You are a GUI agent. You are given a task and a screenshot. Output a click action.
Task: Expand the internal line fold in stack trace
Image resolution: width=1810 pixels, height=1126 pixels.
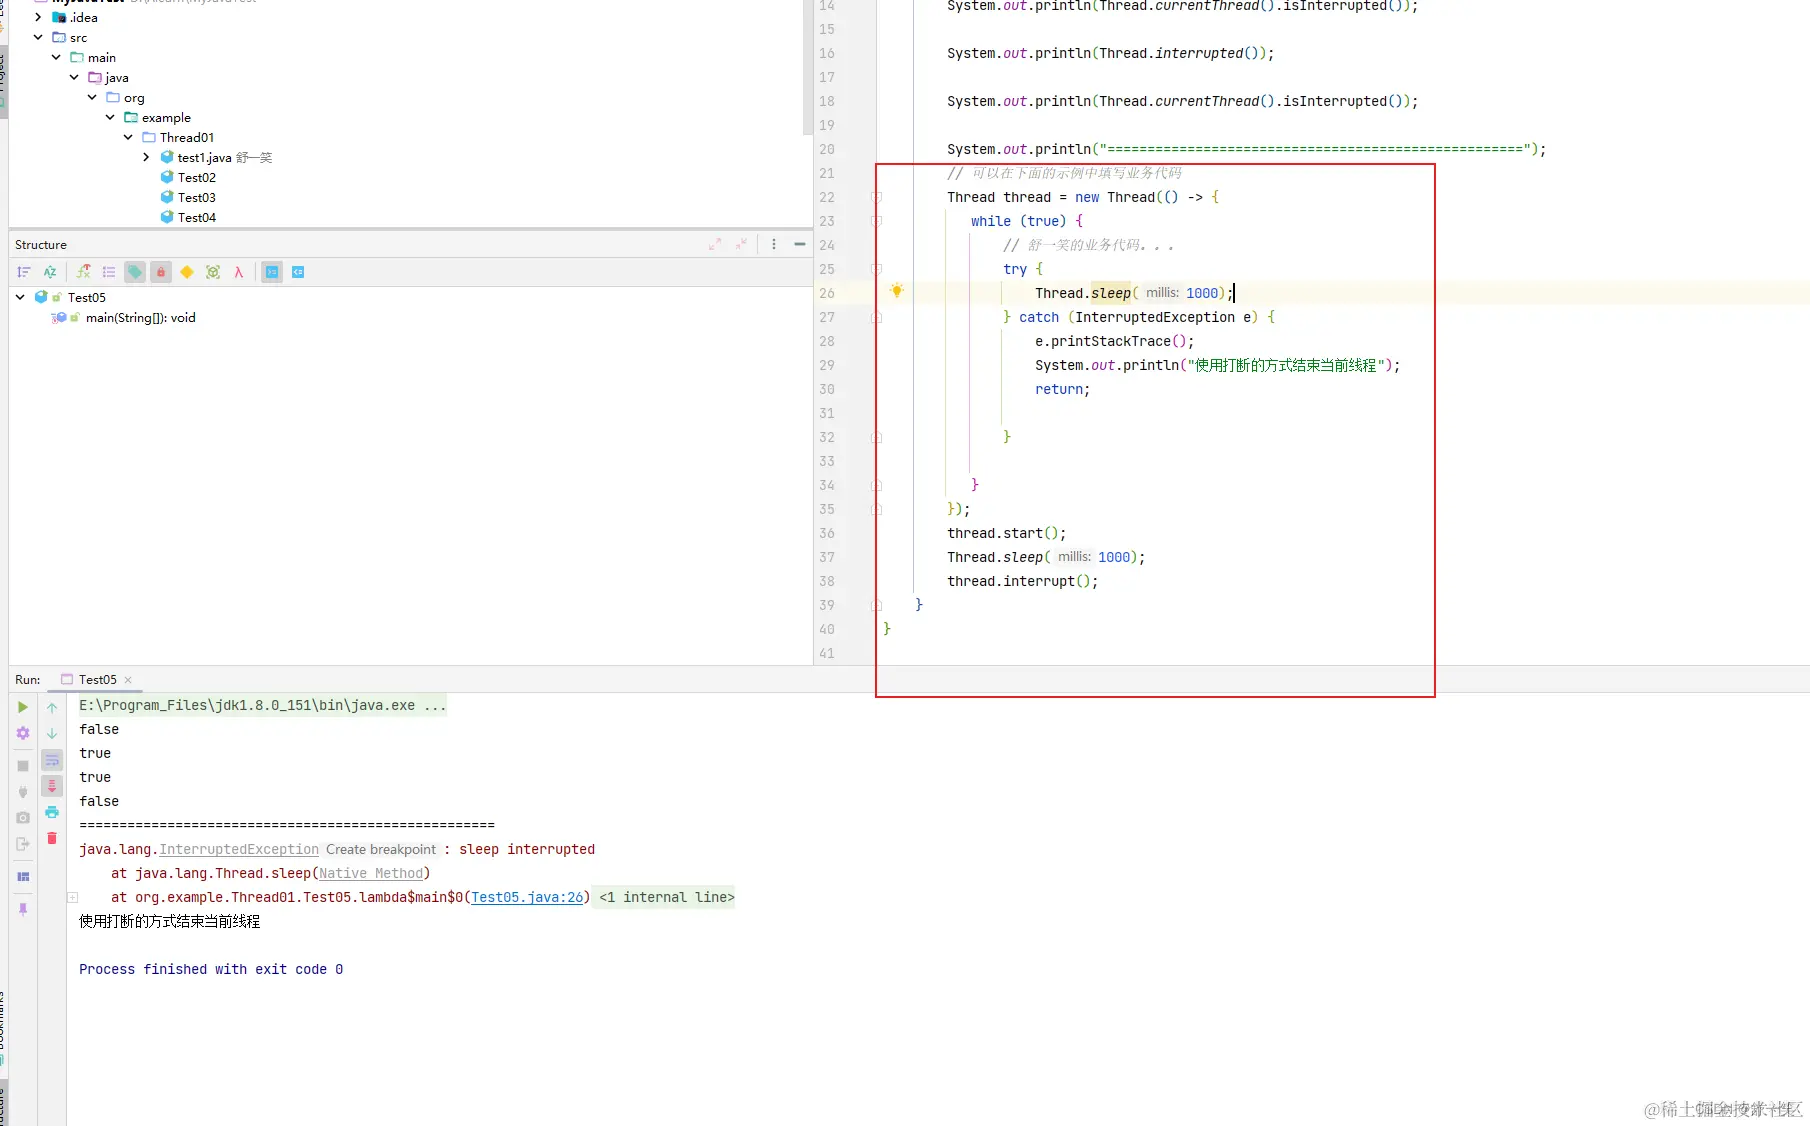[72, 897]
